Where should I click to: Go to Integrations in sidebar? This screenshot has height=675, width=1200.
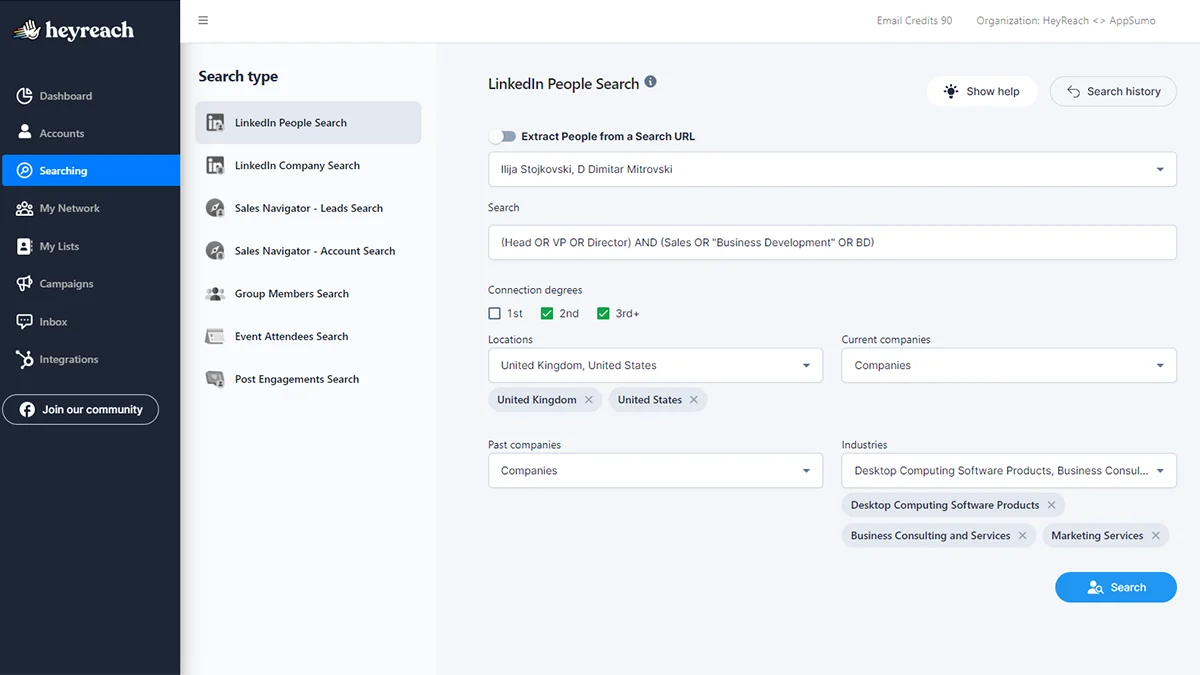90,359
